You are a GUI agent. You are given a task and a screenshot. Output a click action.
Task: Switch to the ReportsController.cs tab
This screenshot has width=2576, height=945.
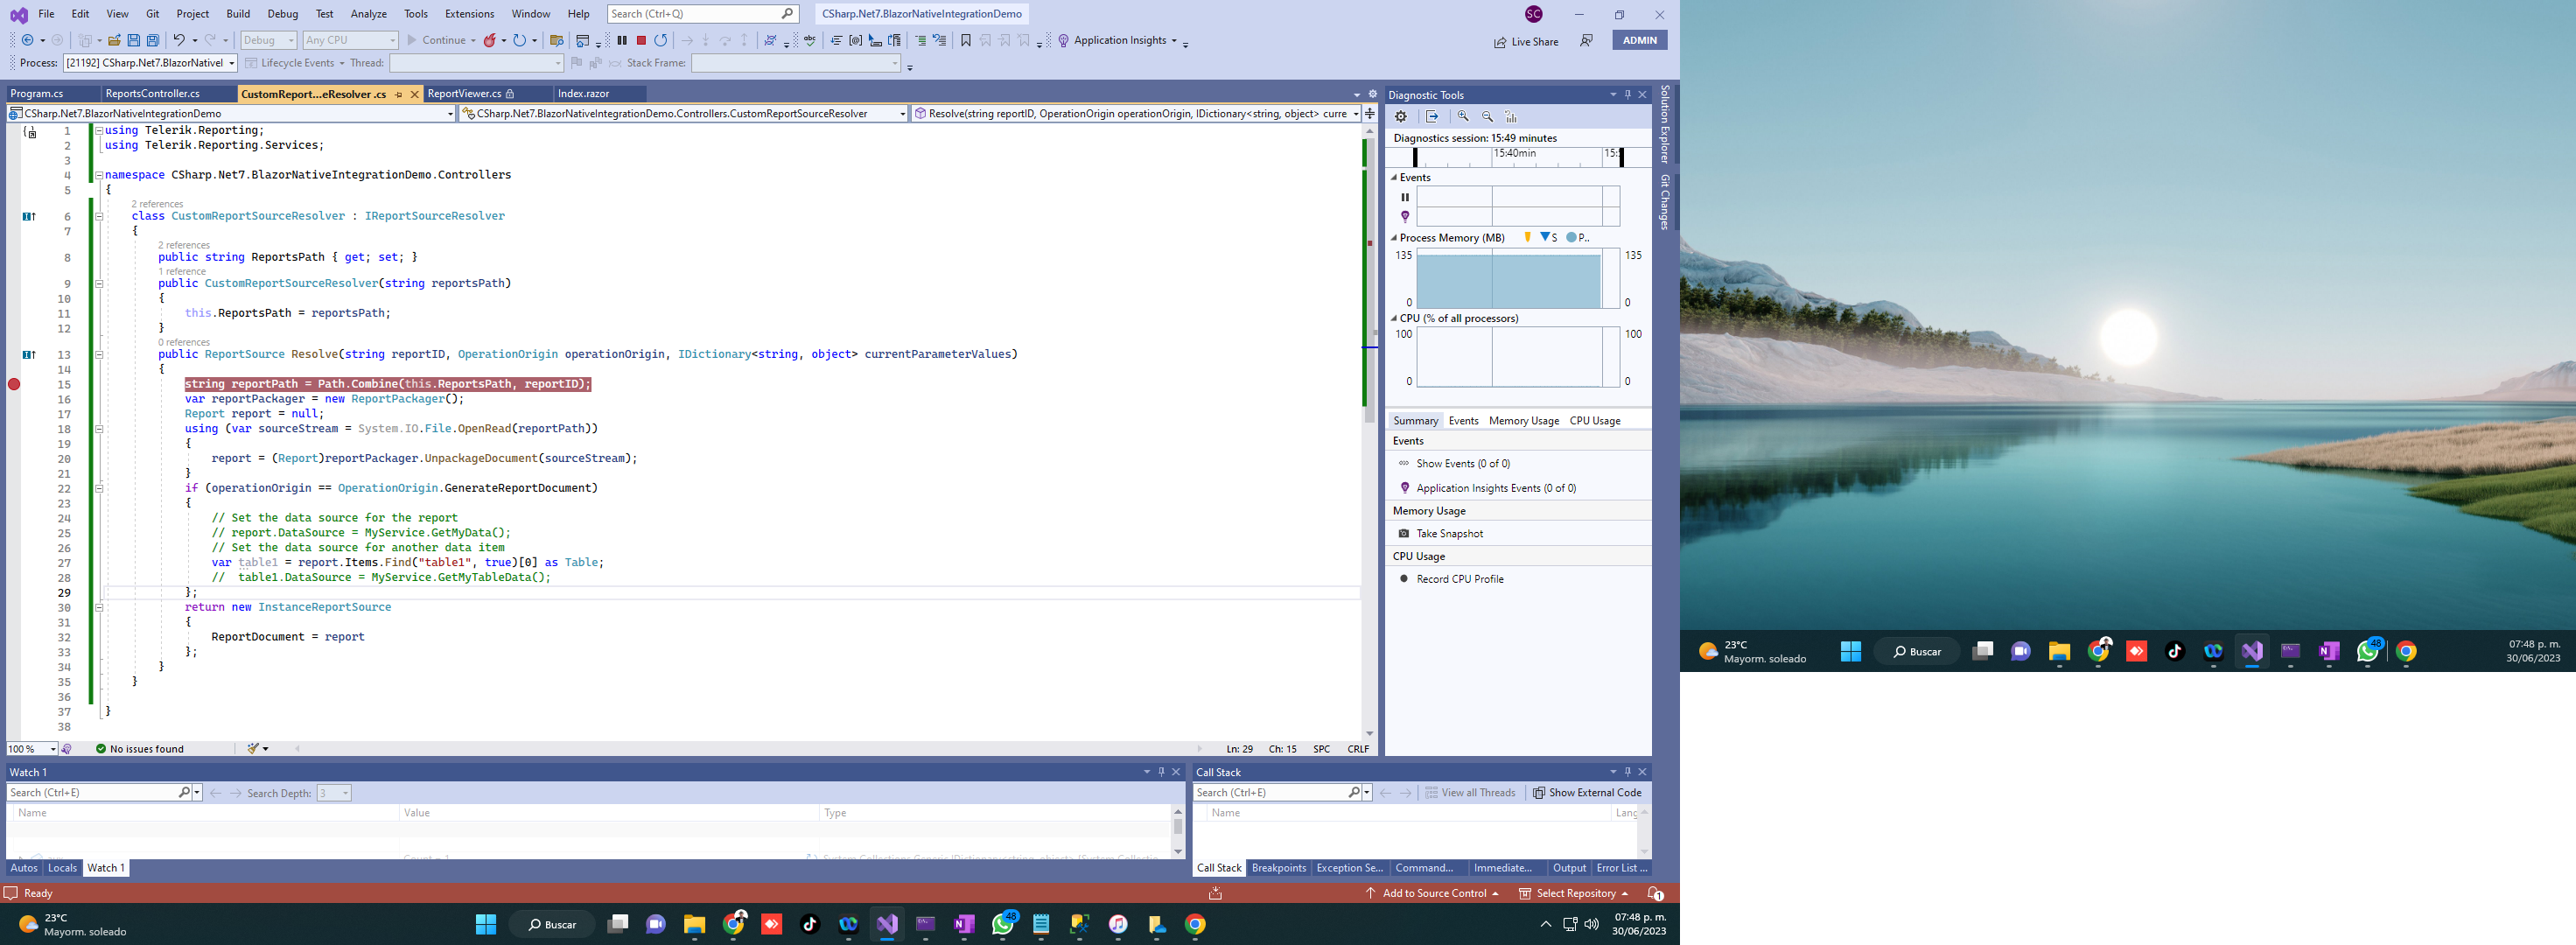(x=153, y=94)
